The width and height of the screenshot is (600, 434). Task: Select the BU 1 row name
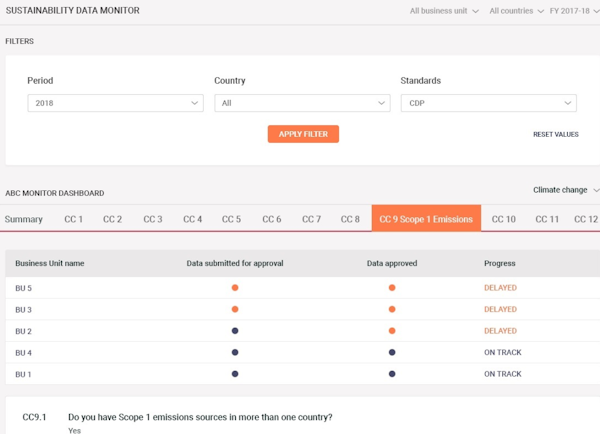[x=23, y=374]
